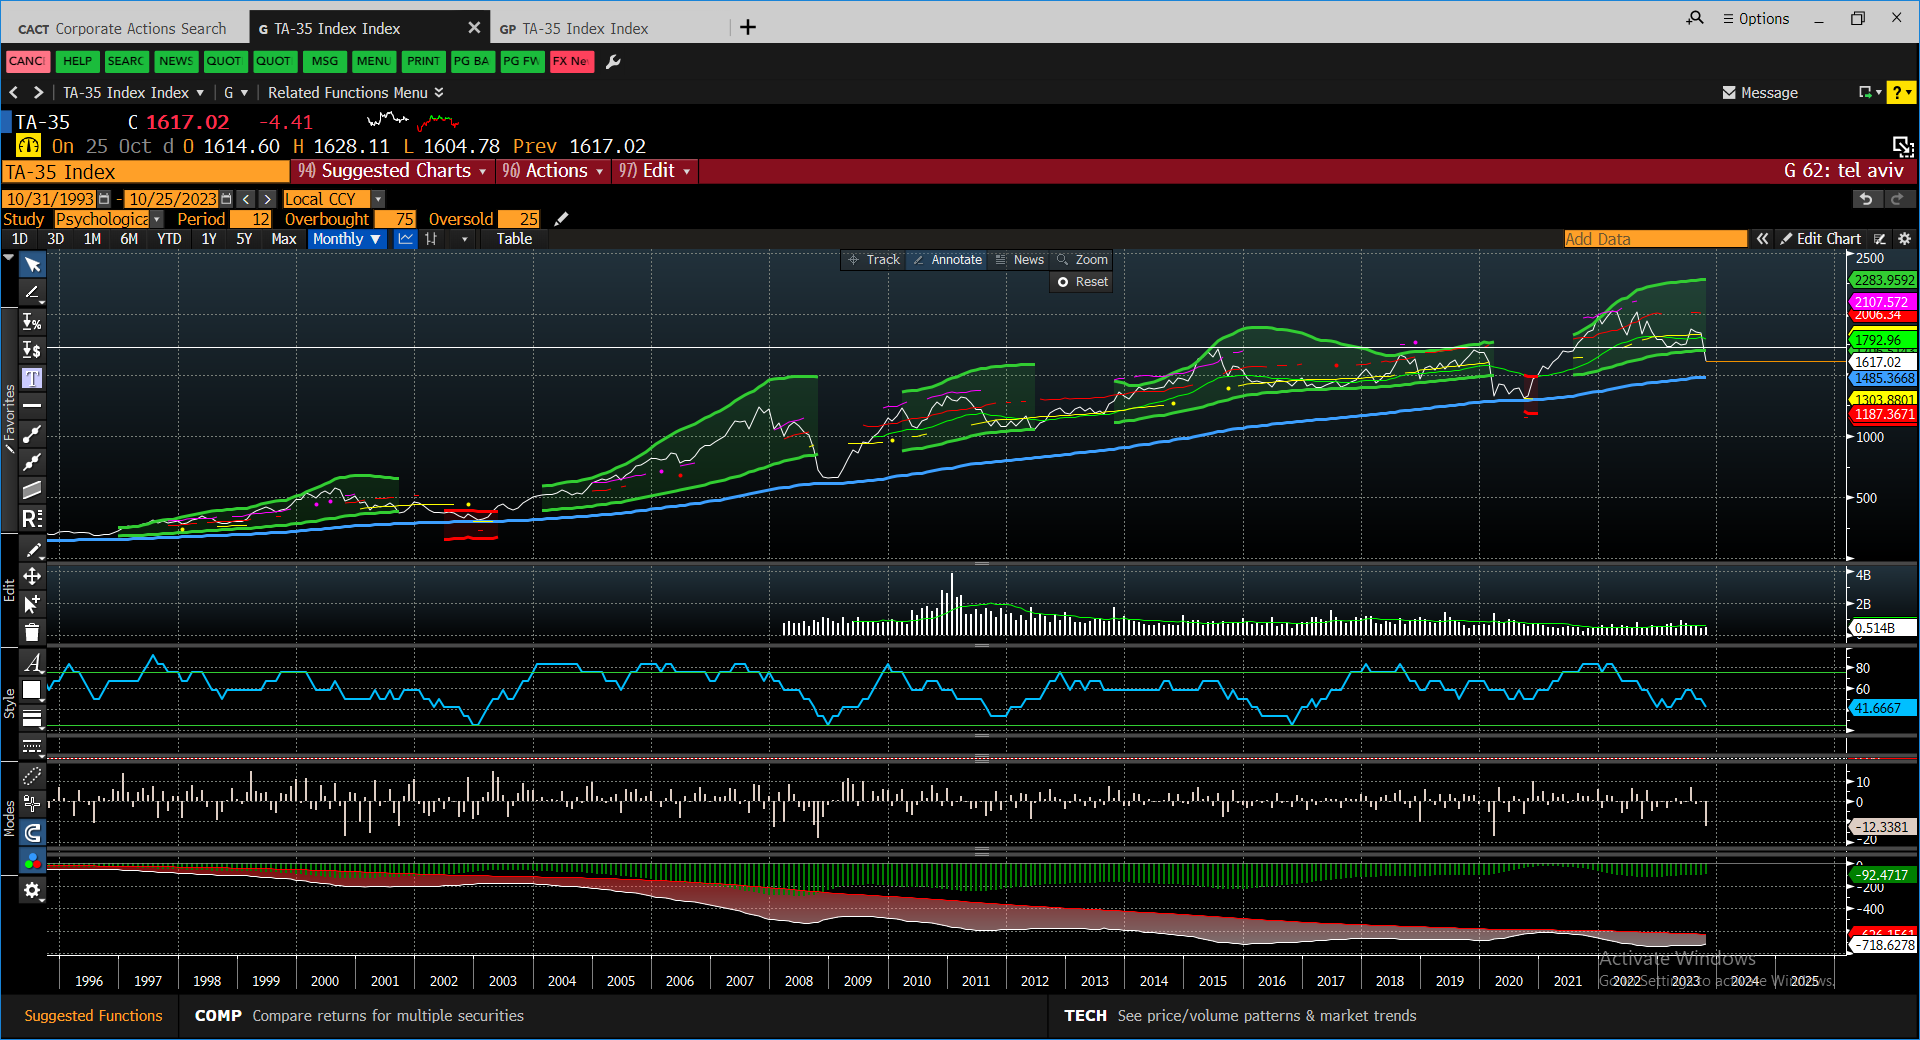Image resolution: width=1920 pixels, height=1040 pixels.
Task: Click the undo arrow button
Action: pyautogui.click(x=1865, y=199)
